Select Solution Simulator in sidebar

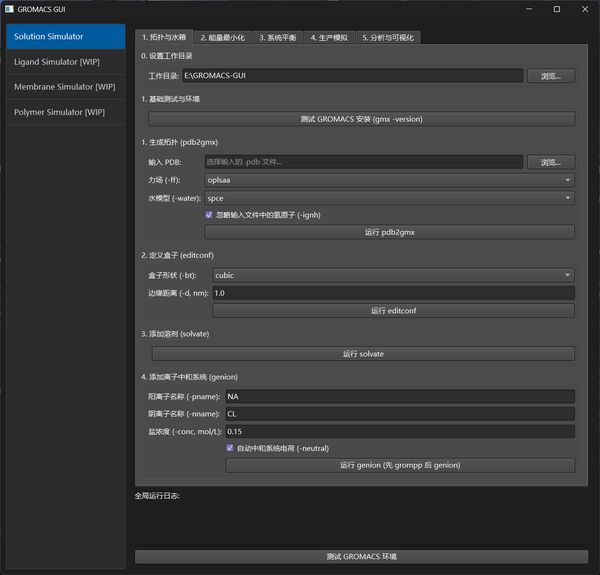[66, 37]
